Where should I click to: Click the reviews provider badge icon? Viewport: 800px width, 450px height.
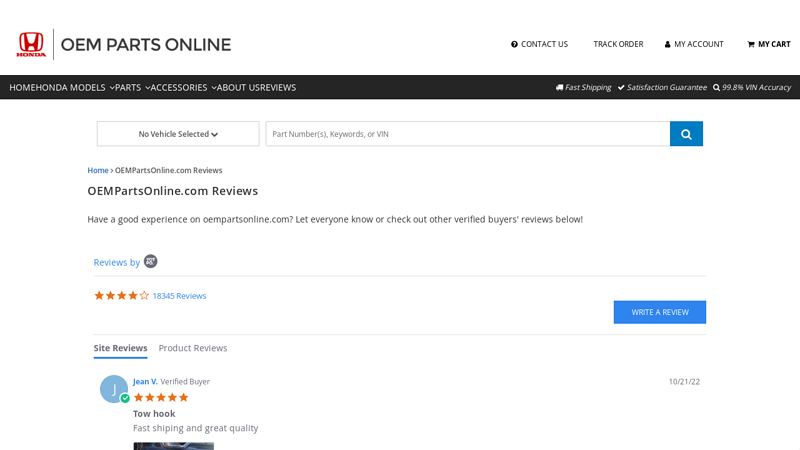(151, 261)
